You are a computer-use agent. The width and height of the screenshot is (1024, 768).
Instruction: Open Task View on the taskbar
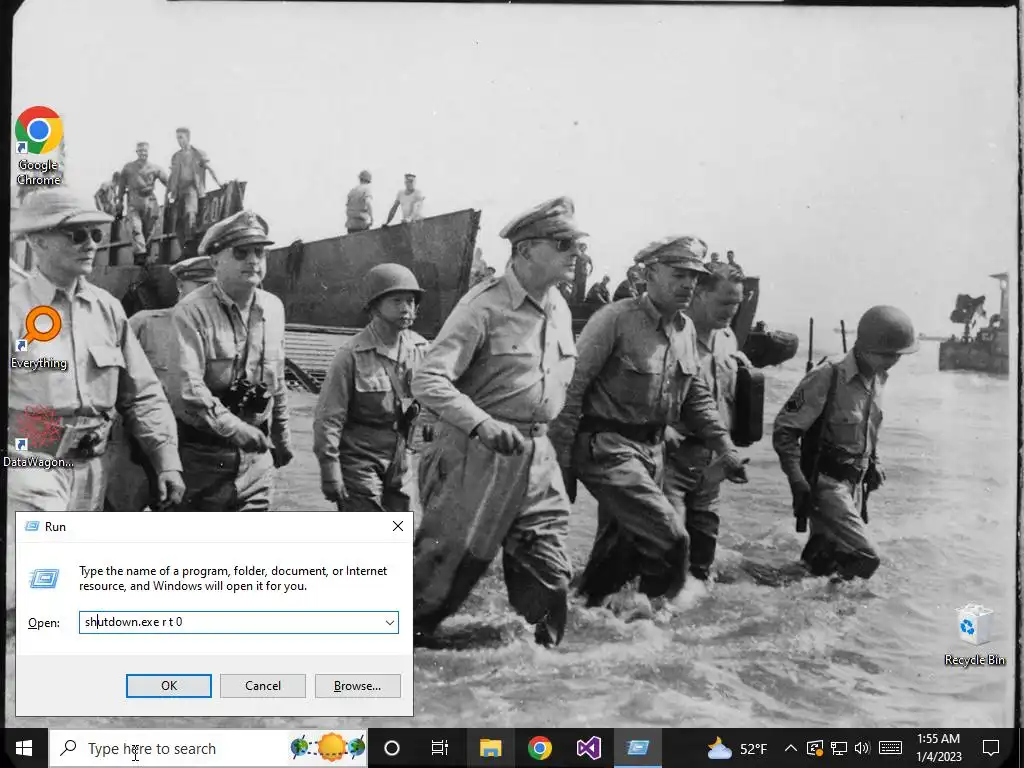click(x=440, y=748)
